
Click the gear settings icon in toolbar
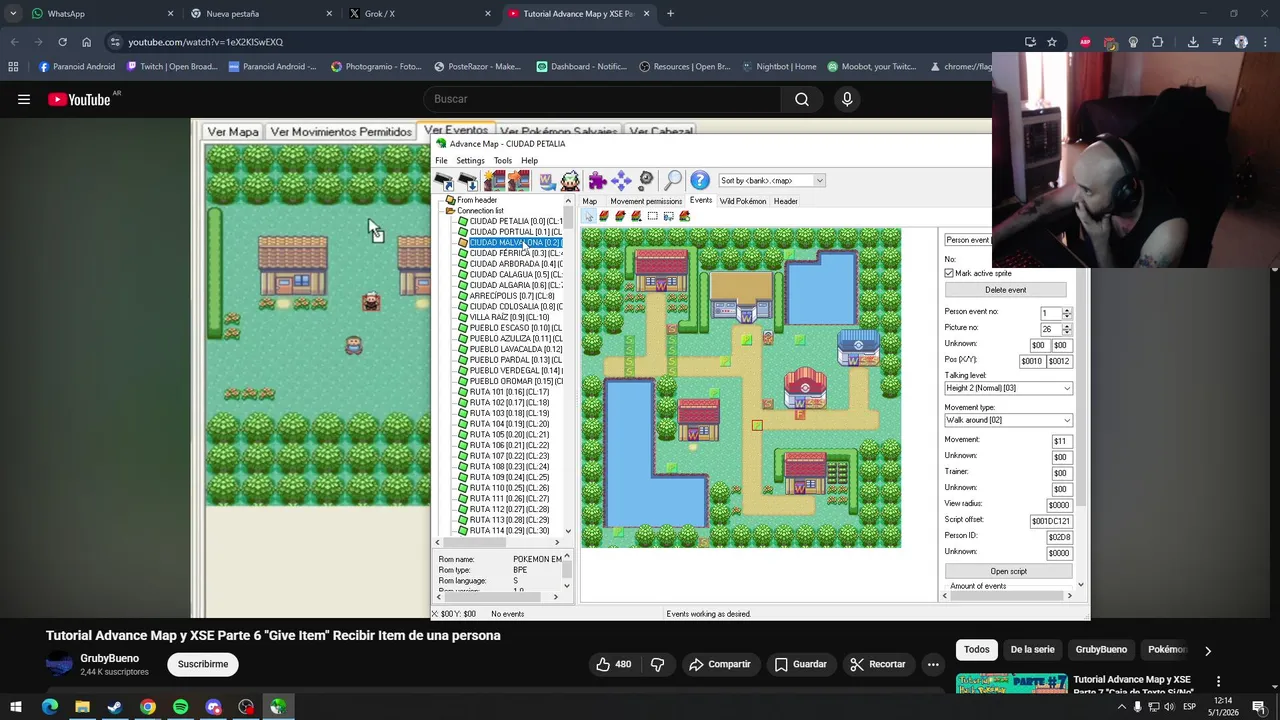coord(646,180)
